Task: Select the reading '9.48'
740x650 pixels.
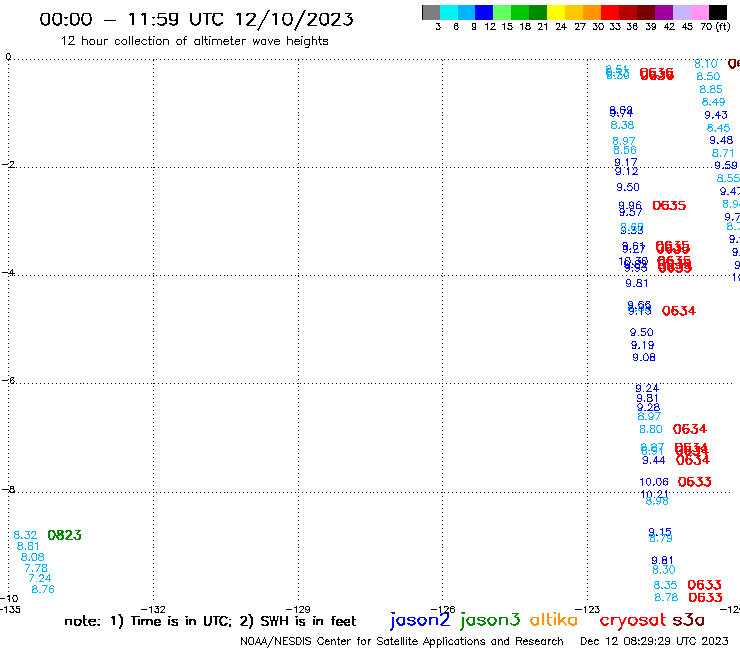Action: point(721,140)
